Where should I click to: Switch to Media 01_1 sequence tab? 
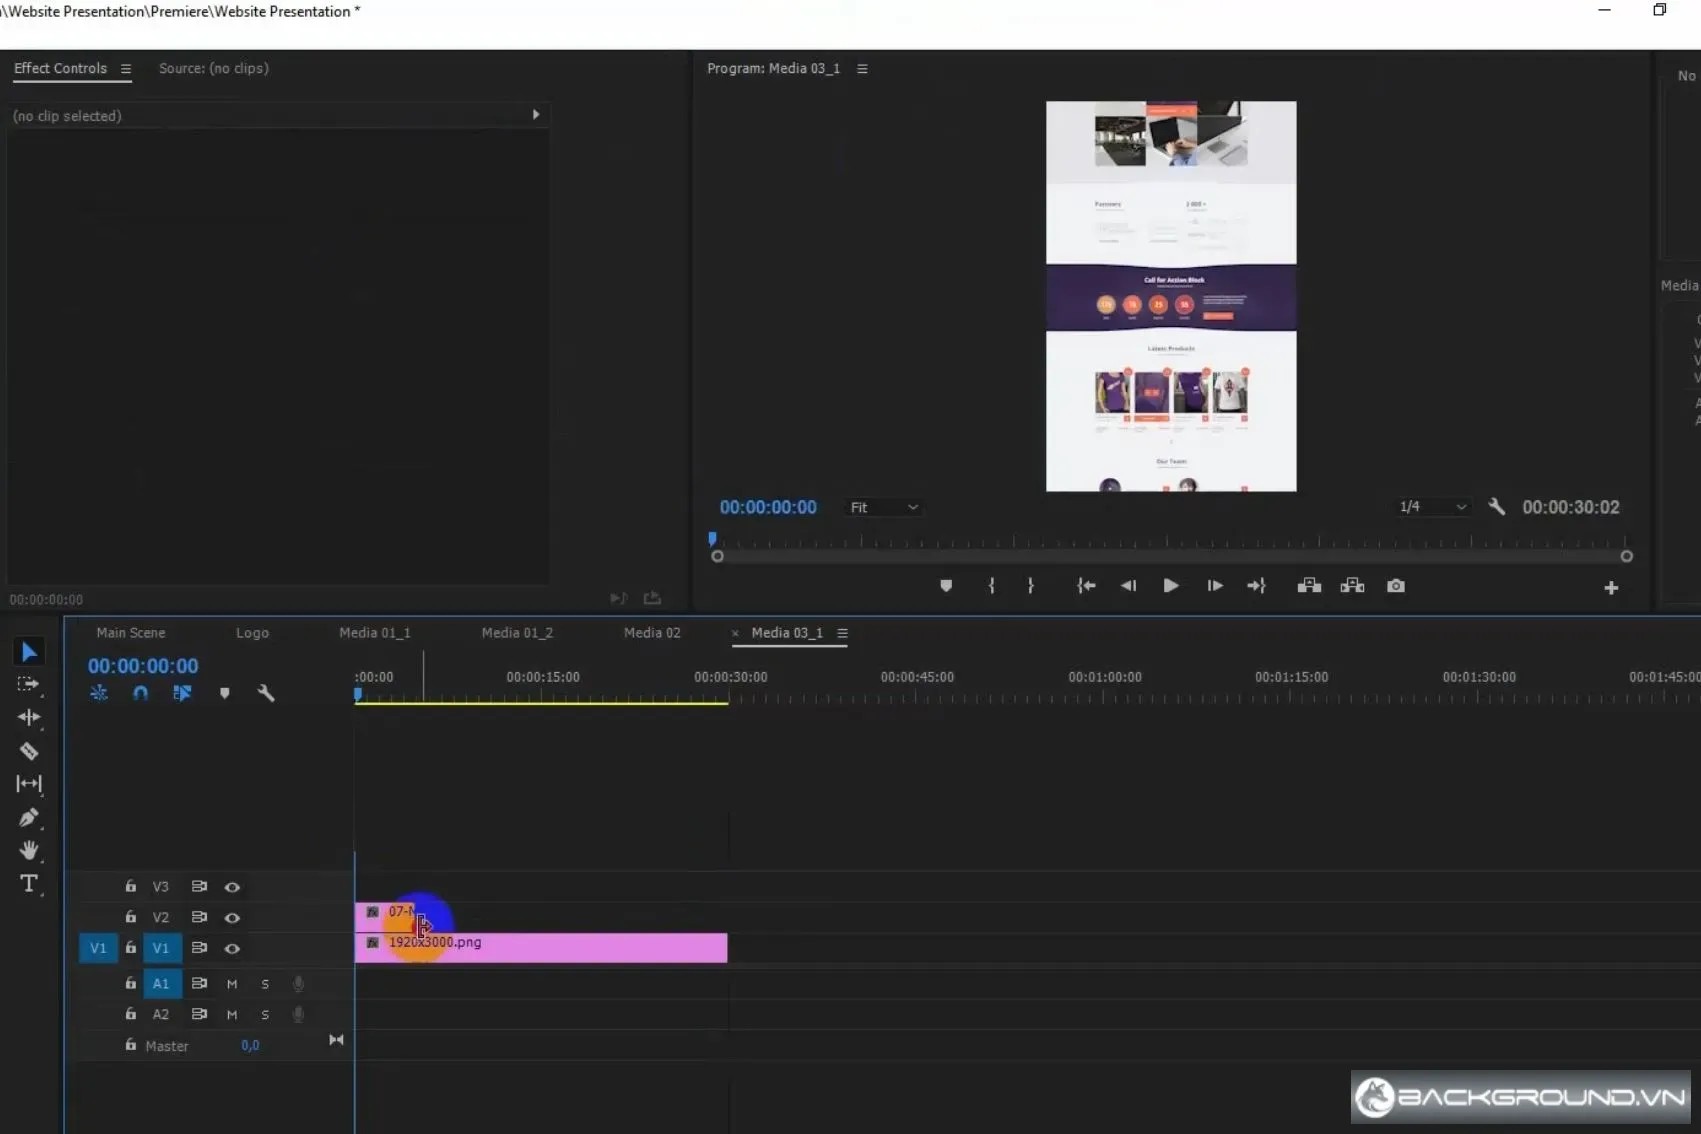pos(375,633)
